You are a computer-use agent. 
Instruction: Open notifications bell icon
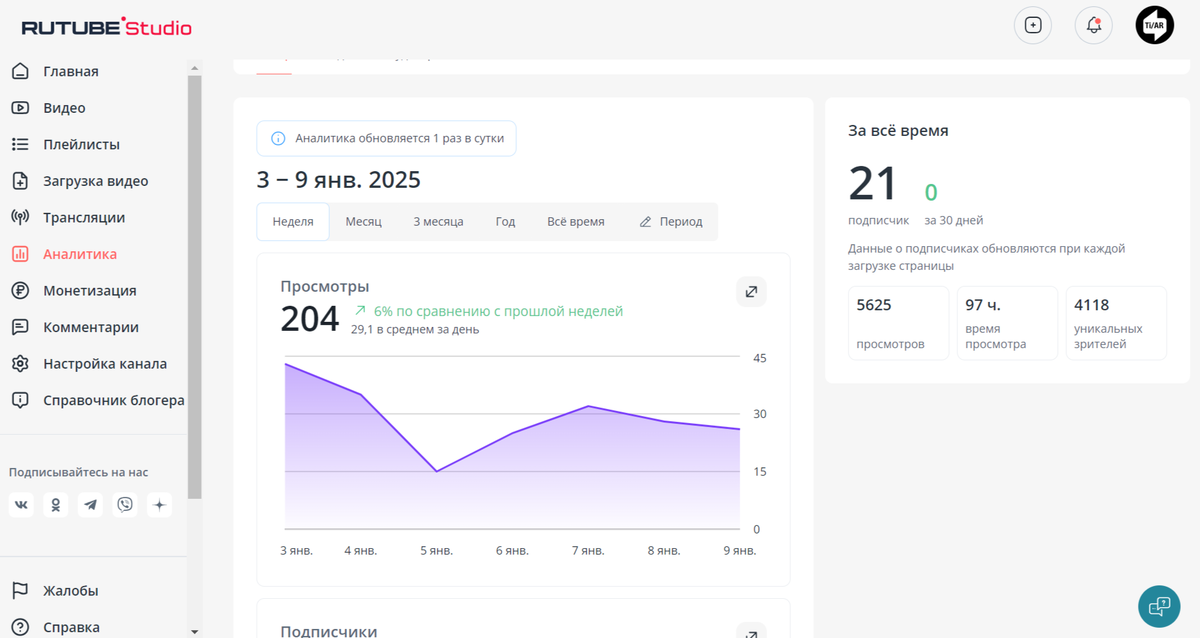[1094, 25]
